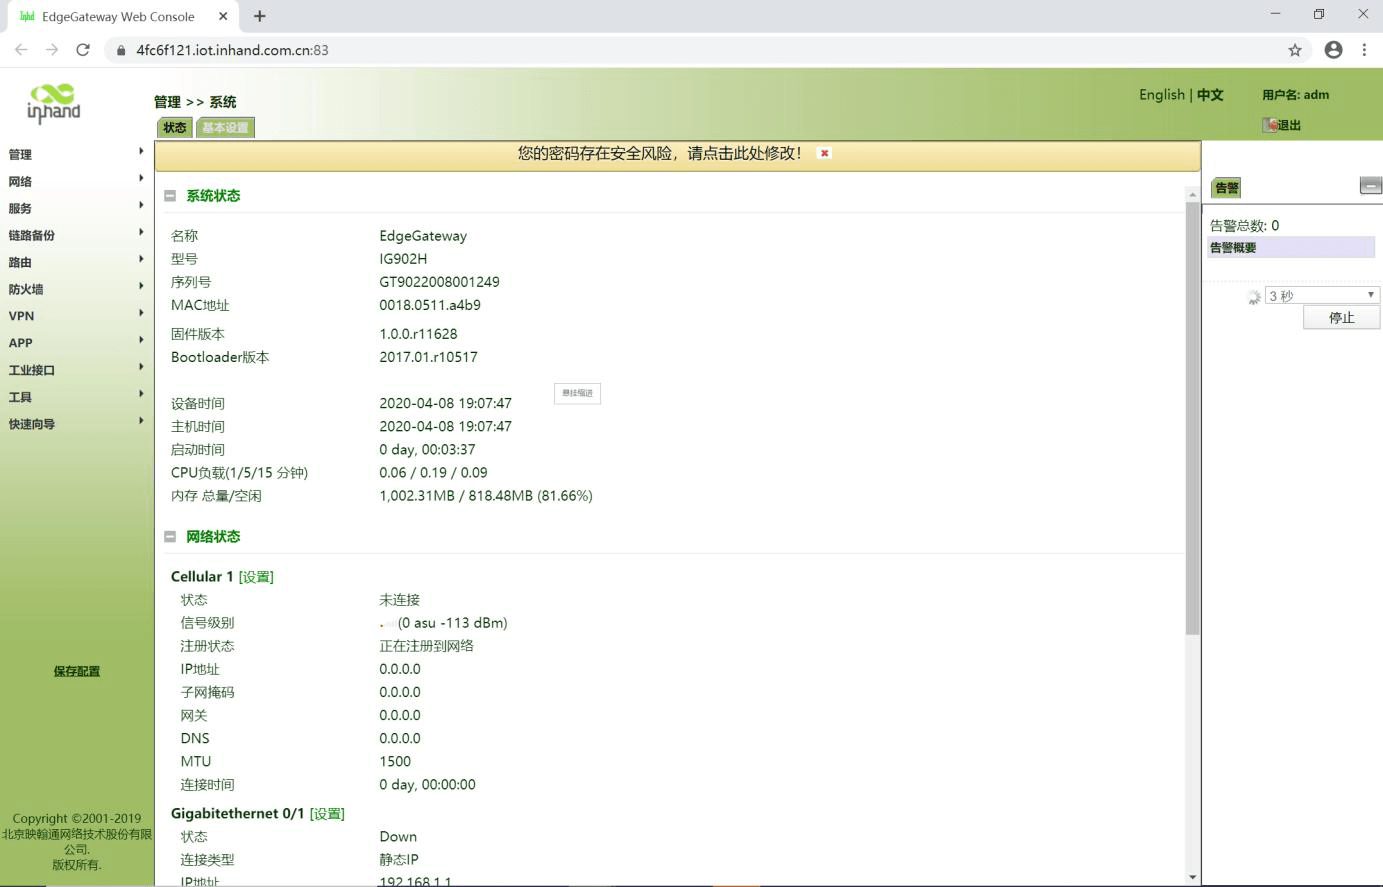Click the 用户名: adm label
Viewport: 1383px width, 887px height.
pyautogui.click(x=1295, y=95)
